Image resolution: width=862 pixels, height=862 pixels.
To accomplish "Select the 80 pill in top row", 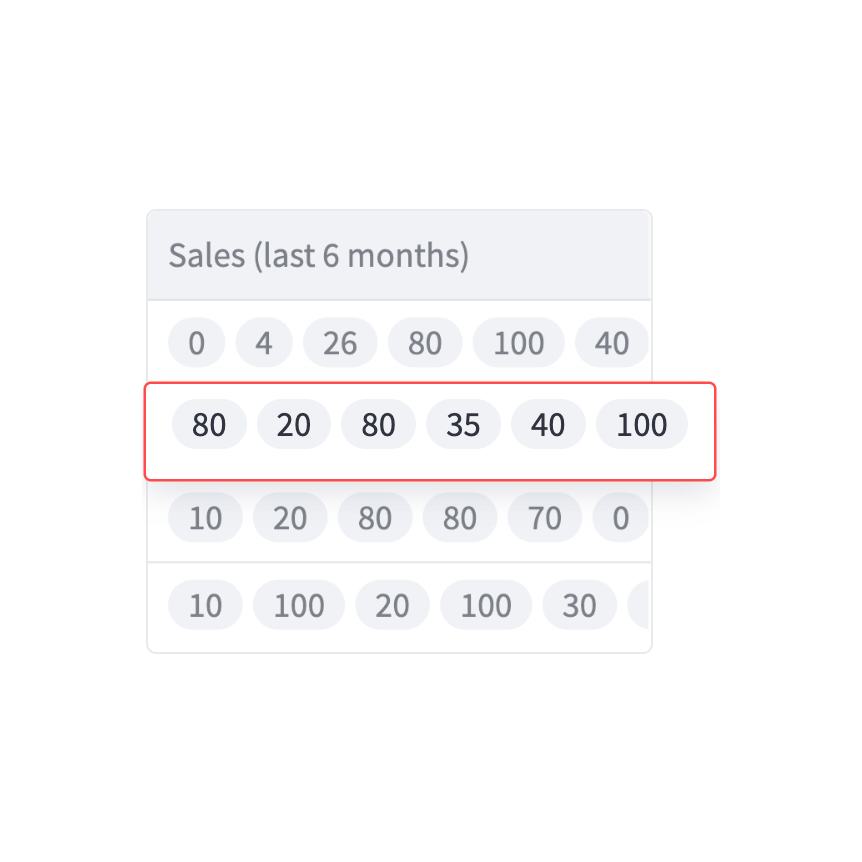I will (425, 344).
